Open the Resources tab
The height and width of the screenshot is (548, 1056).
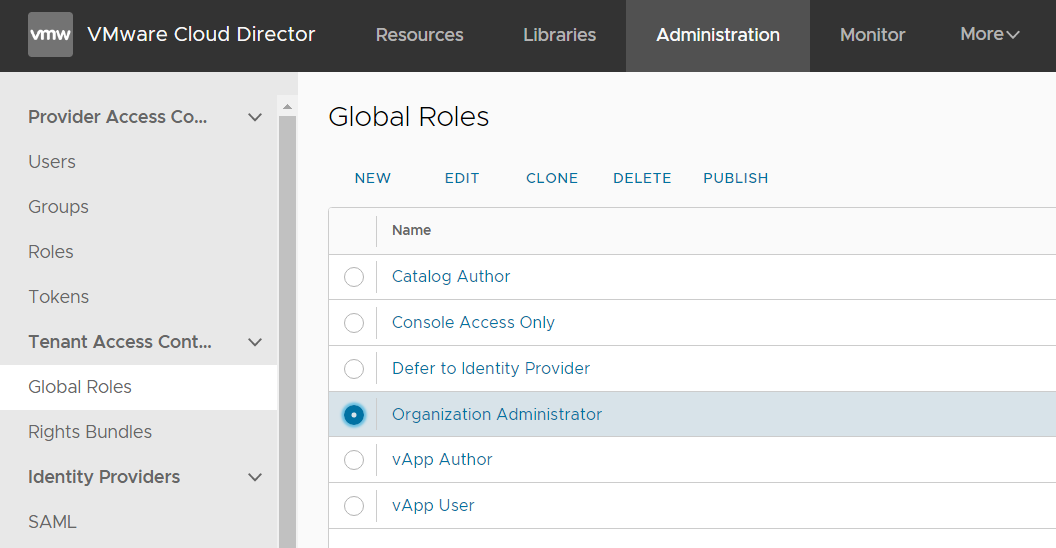tap(420, 35)
